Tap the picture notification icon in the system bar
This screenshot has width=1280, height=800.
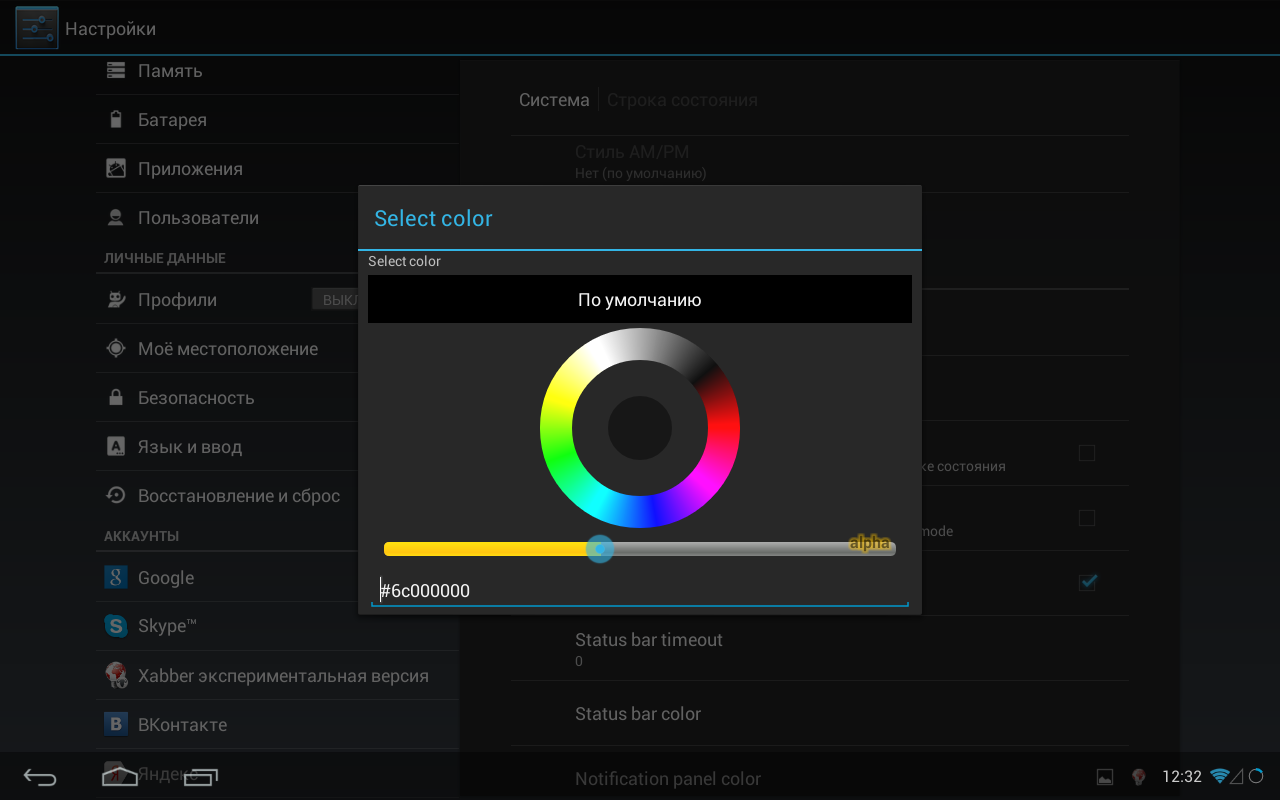point(1105,776)
